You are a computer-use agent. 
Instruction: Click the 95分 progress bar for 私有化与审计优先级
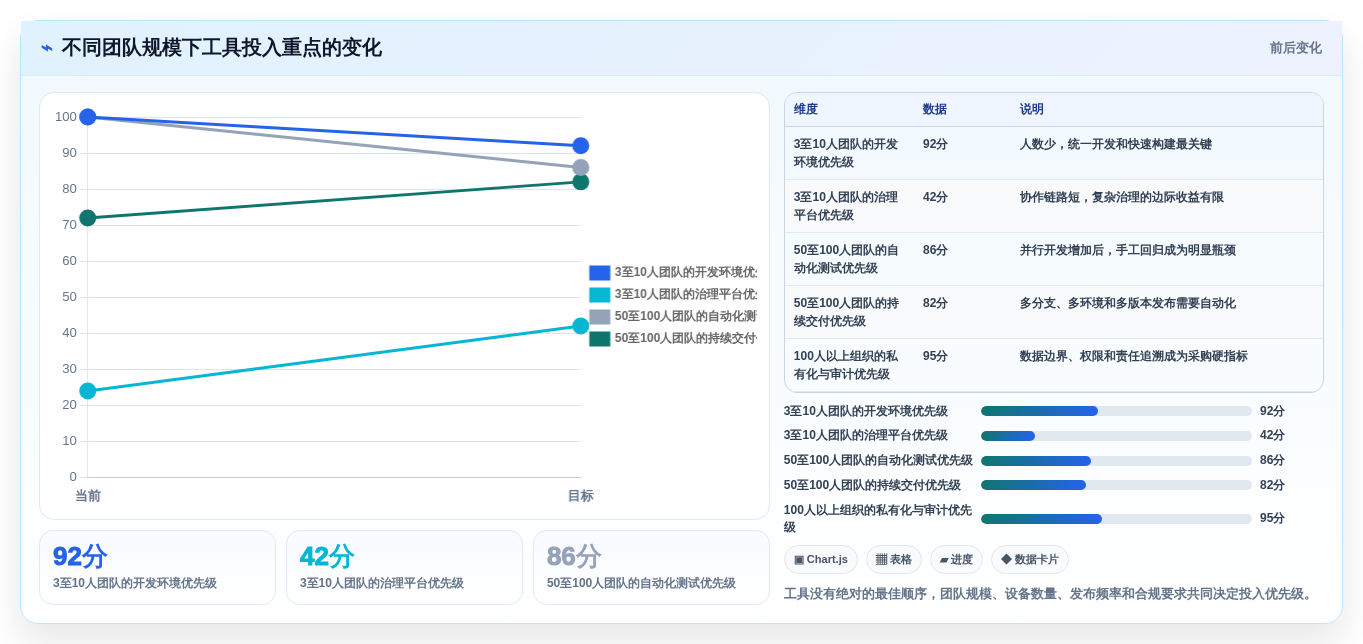1116,519
